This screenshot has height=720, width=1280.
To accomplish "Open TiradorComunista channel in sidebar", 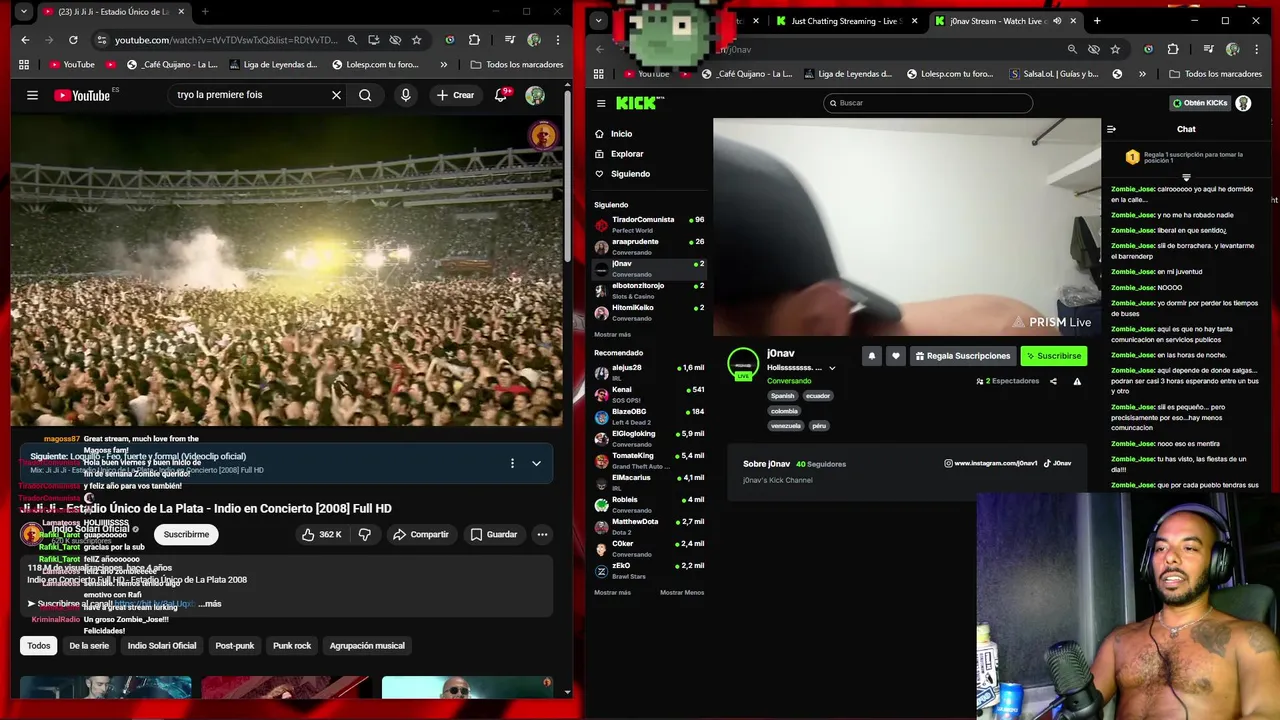I will coord(650,225).
